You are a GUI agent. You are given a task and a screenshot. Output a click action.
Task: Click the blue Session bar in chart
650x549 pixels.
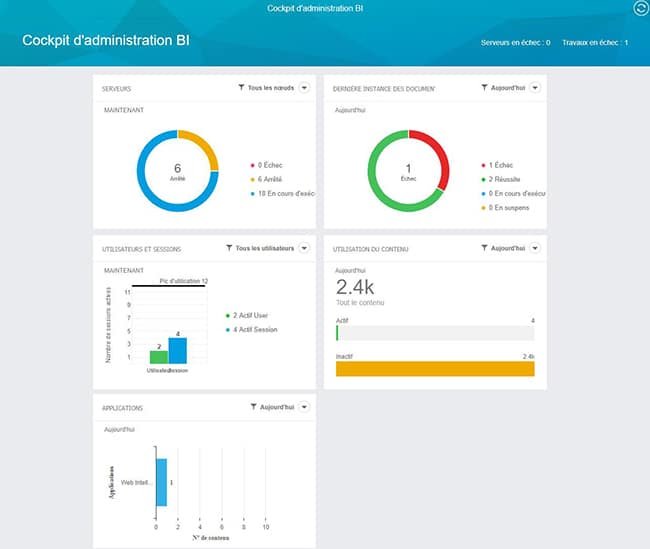[177, 351]
